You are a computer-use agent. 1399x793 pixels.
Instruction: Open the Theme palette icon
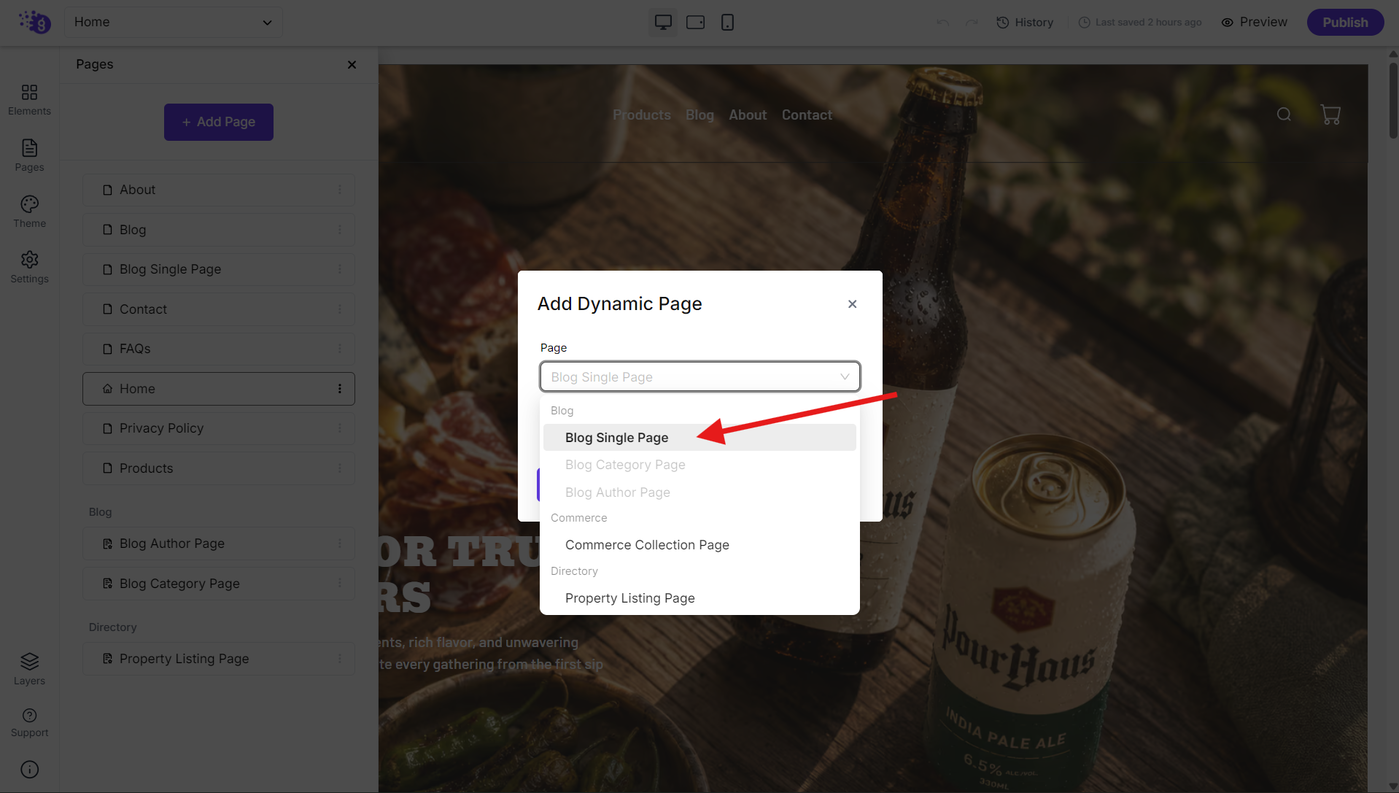pos(29,211)
